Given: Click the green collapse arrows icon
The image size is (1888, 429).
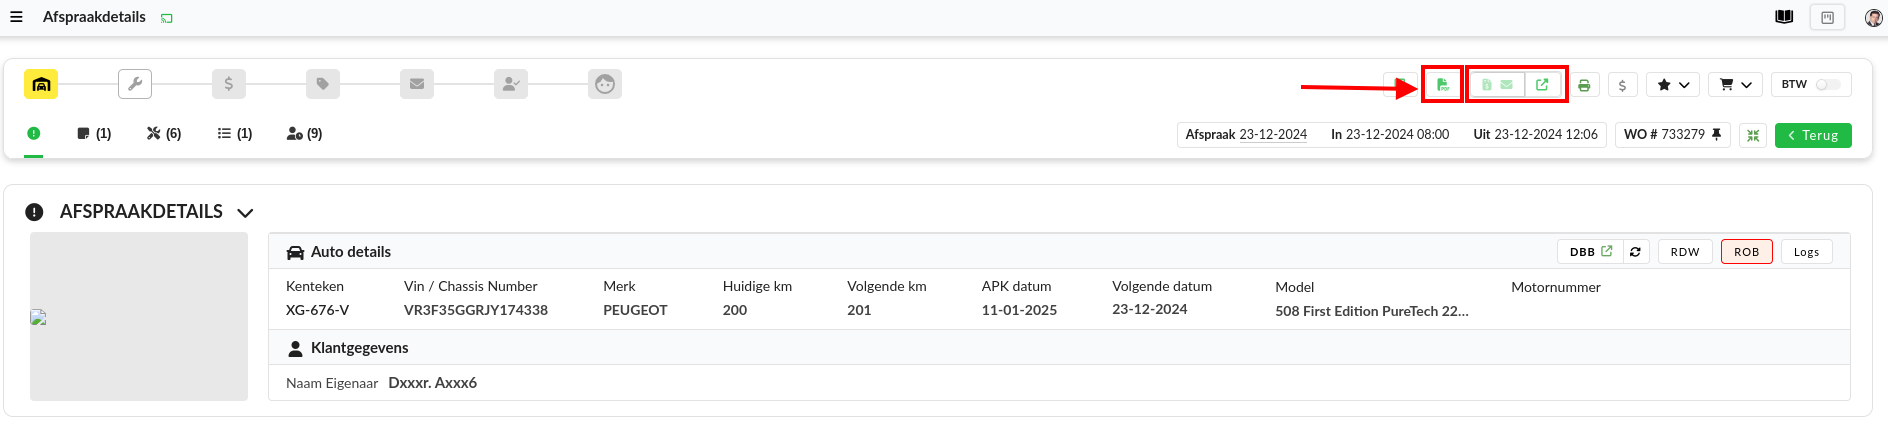Looking at the screenshot, I should [x=1753, y=135].
